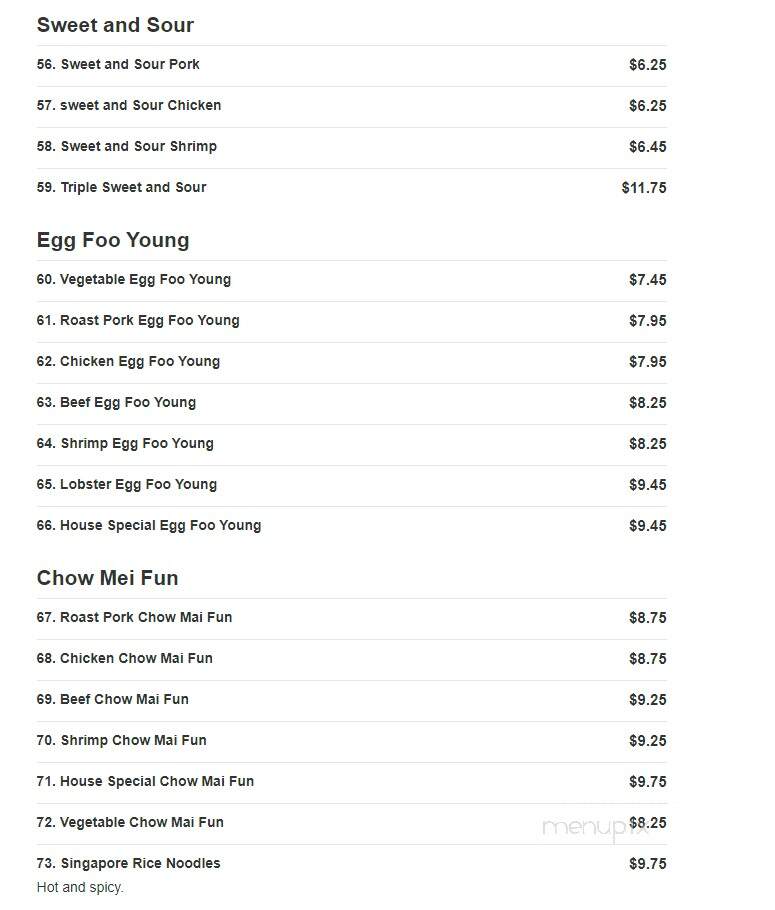The width and height of the screenshot is (775, 910).
Task: Click the Egg Foo Young section heading
Action: (x=113, y=240)
